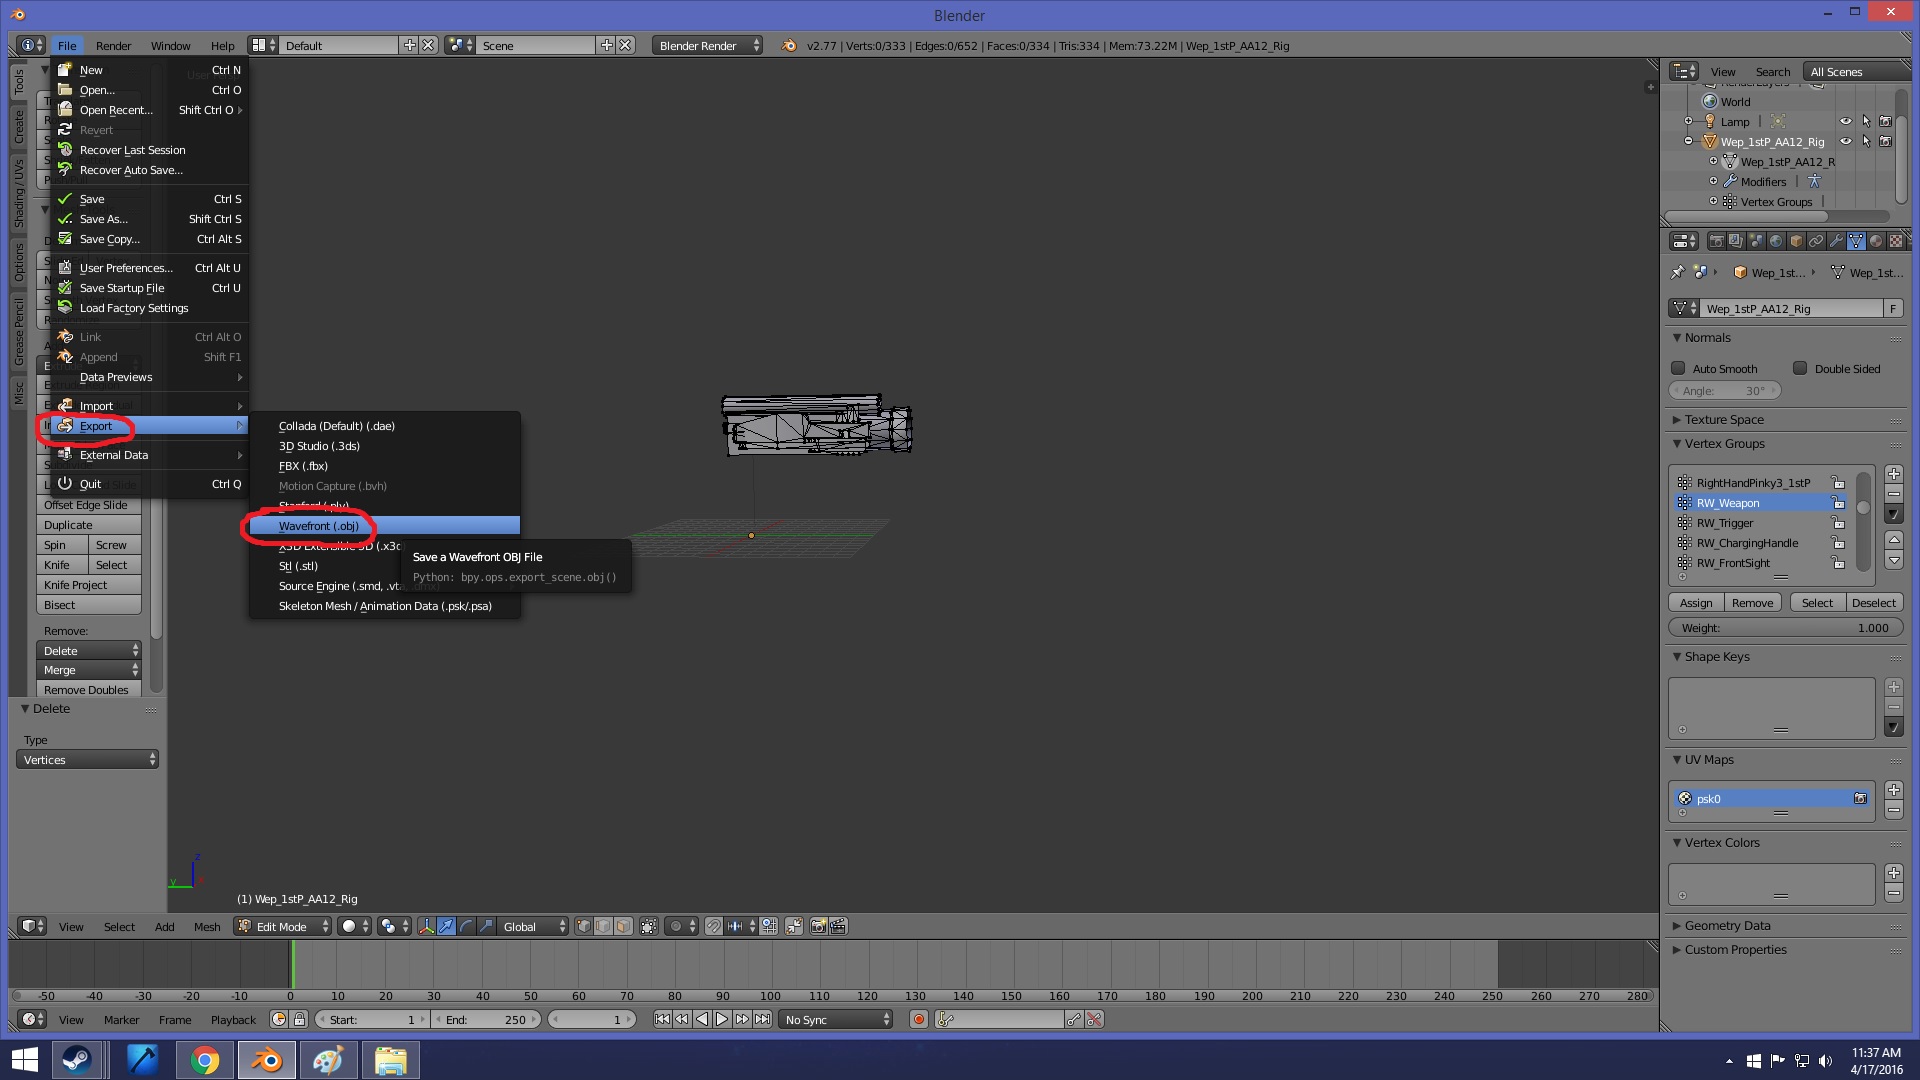This screenshot has height=1080, width=1920.
Task: Expand the Texture Space panel
Action: [1724, 420]
